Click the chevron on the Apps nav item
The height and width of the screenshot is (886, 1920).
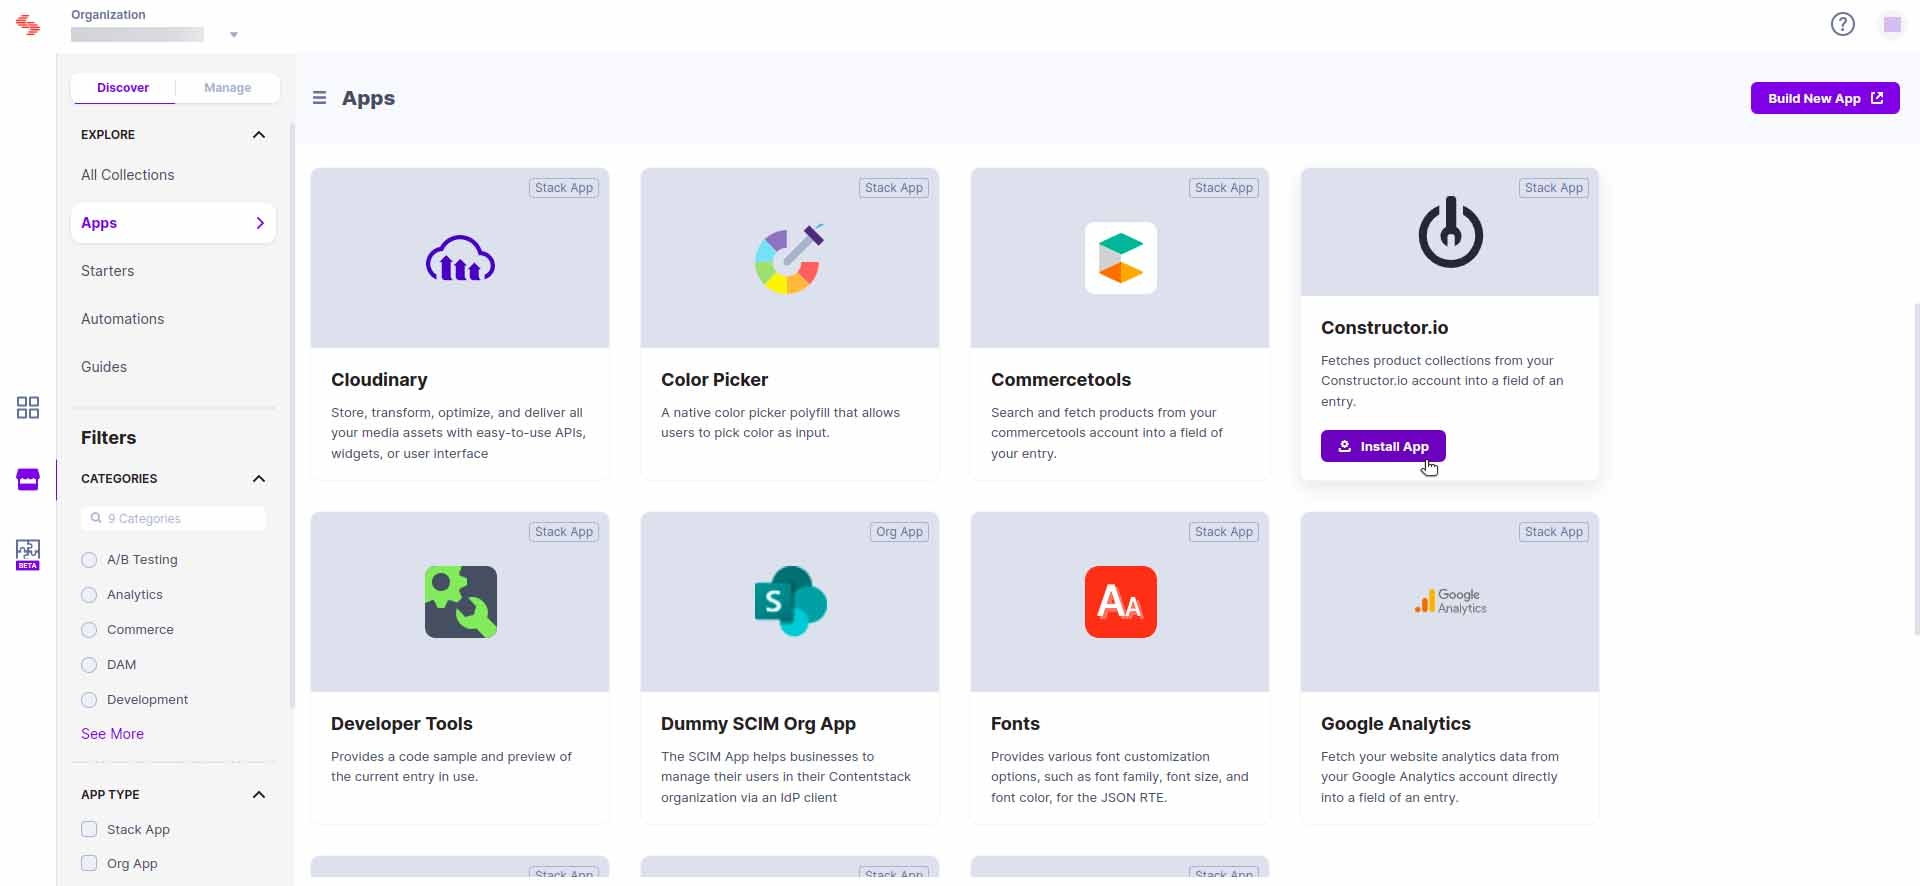(260, 223)
